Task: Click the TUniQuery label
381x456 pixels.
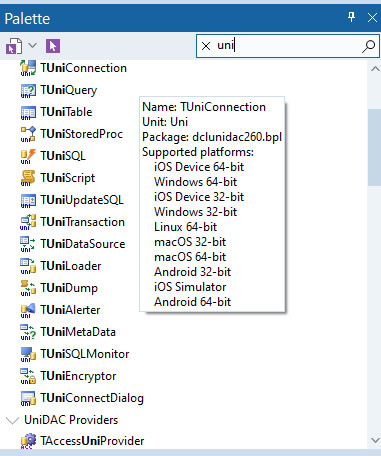Action: 69,90
